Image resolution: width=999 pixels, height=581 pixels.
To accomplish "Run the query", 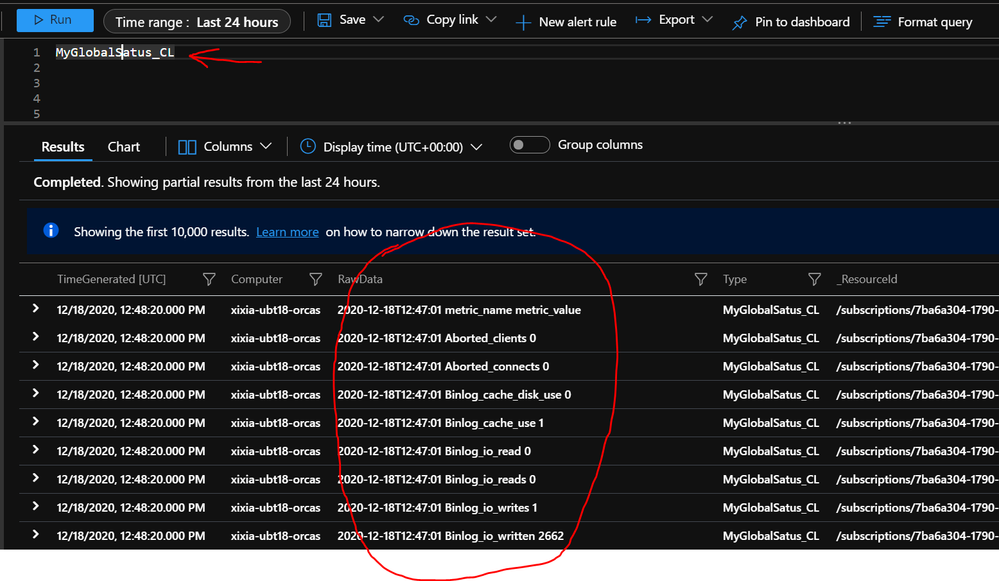I will [55, 20].
